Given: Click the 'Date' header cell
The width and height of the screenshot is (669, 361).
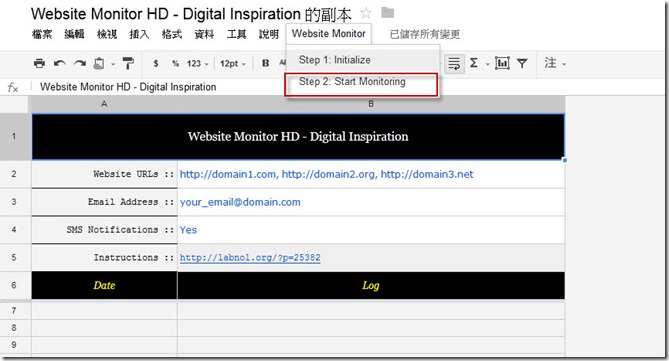Looking at the screenshot, I should click(105, 285).
